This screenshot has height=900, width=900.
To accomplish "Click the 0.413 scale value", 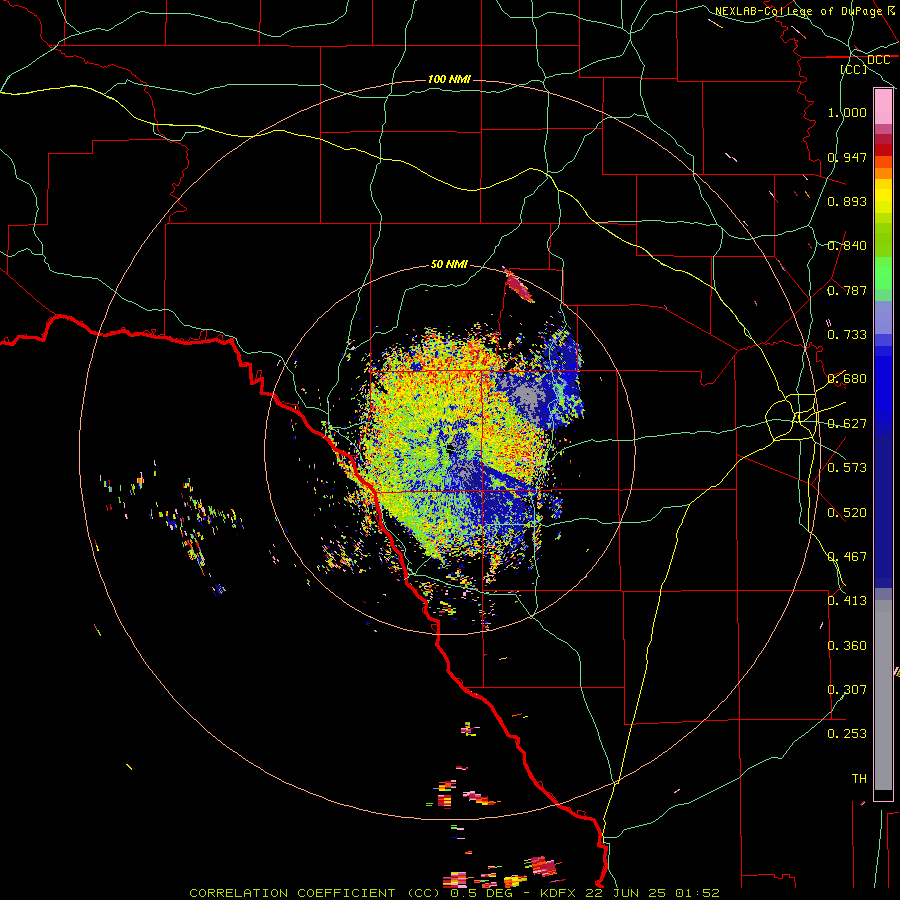I will click(847, 601).
